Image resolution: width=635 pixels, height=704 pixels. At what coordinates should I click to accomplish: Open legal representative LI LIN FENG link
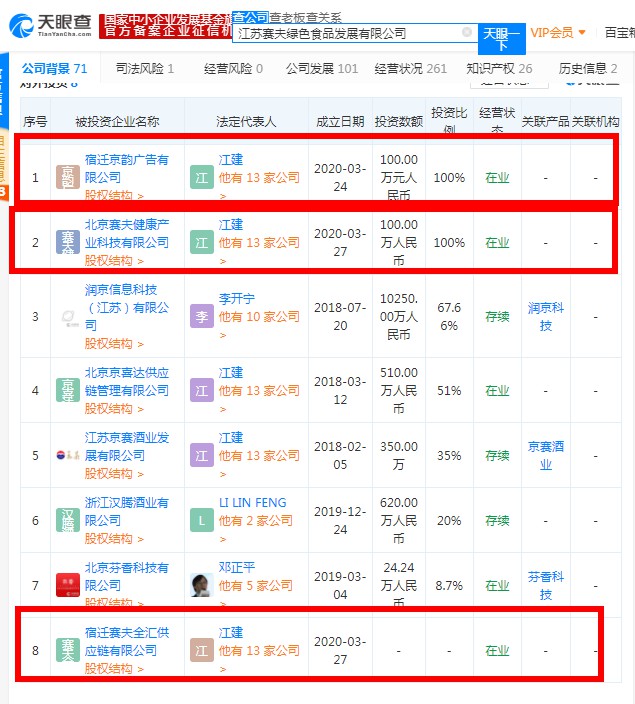pos(252,502)
